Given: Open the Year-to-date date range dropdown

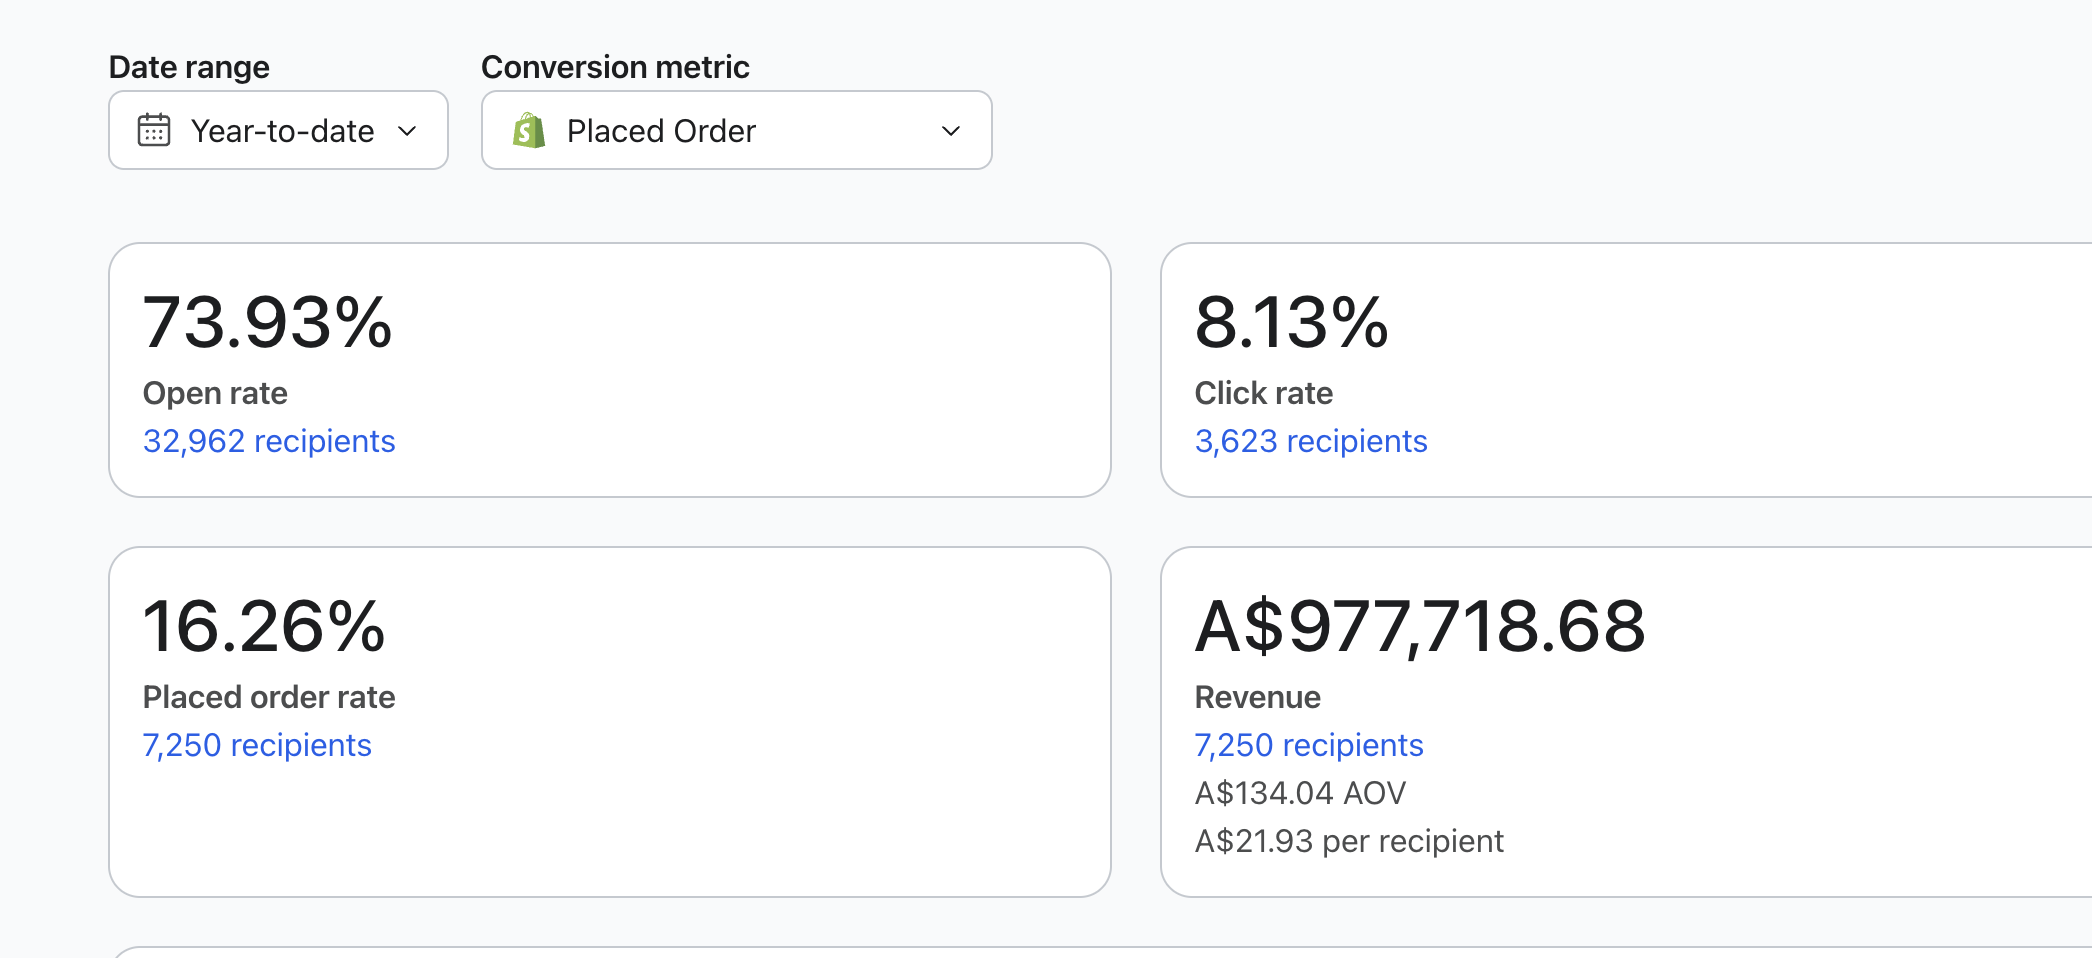Looking at the screenshot, I should tap(278, 130).
